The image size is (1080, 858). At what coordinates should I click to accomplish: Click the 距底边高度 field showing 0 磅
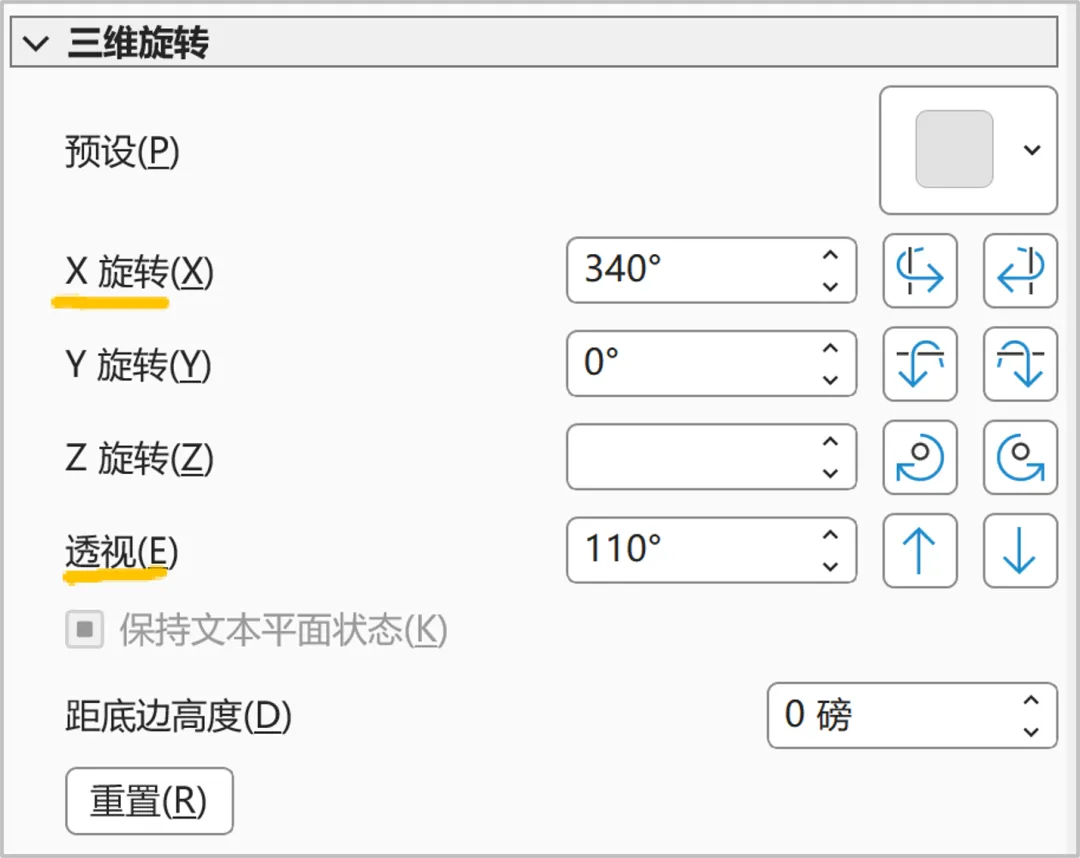912,715
